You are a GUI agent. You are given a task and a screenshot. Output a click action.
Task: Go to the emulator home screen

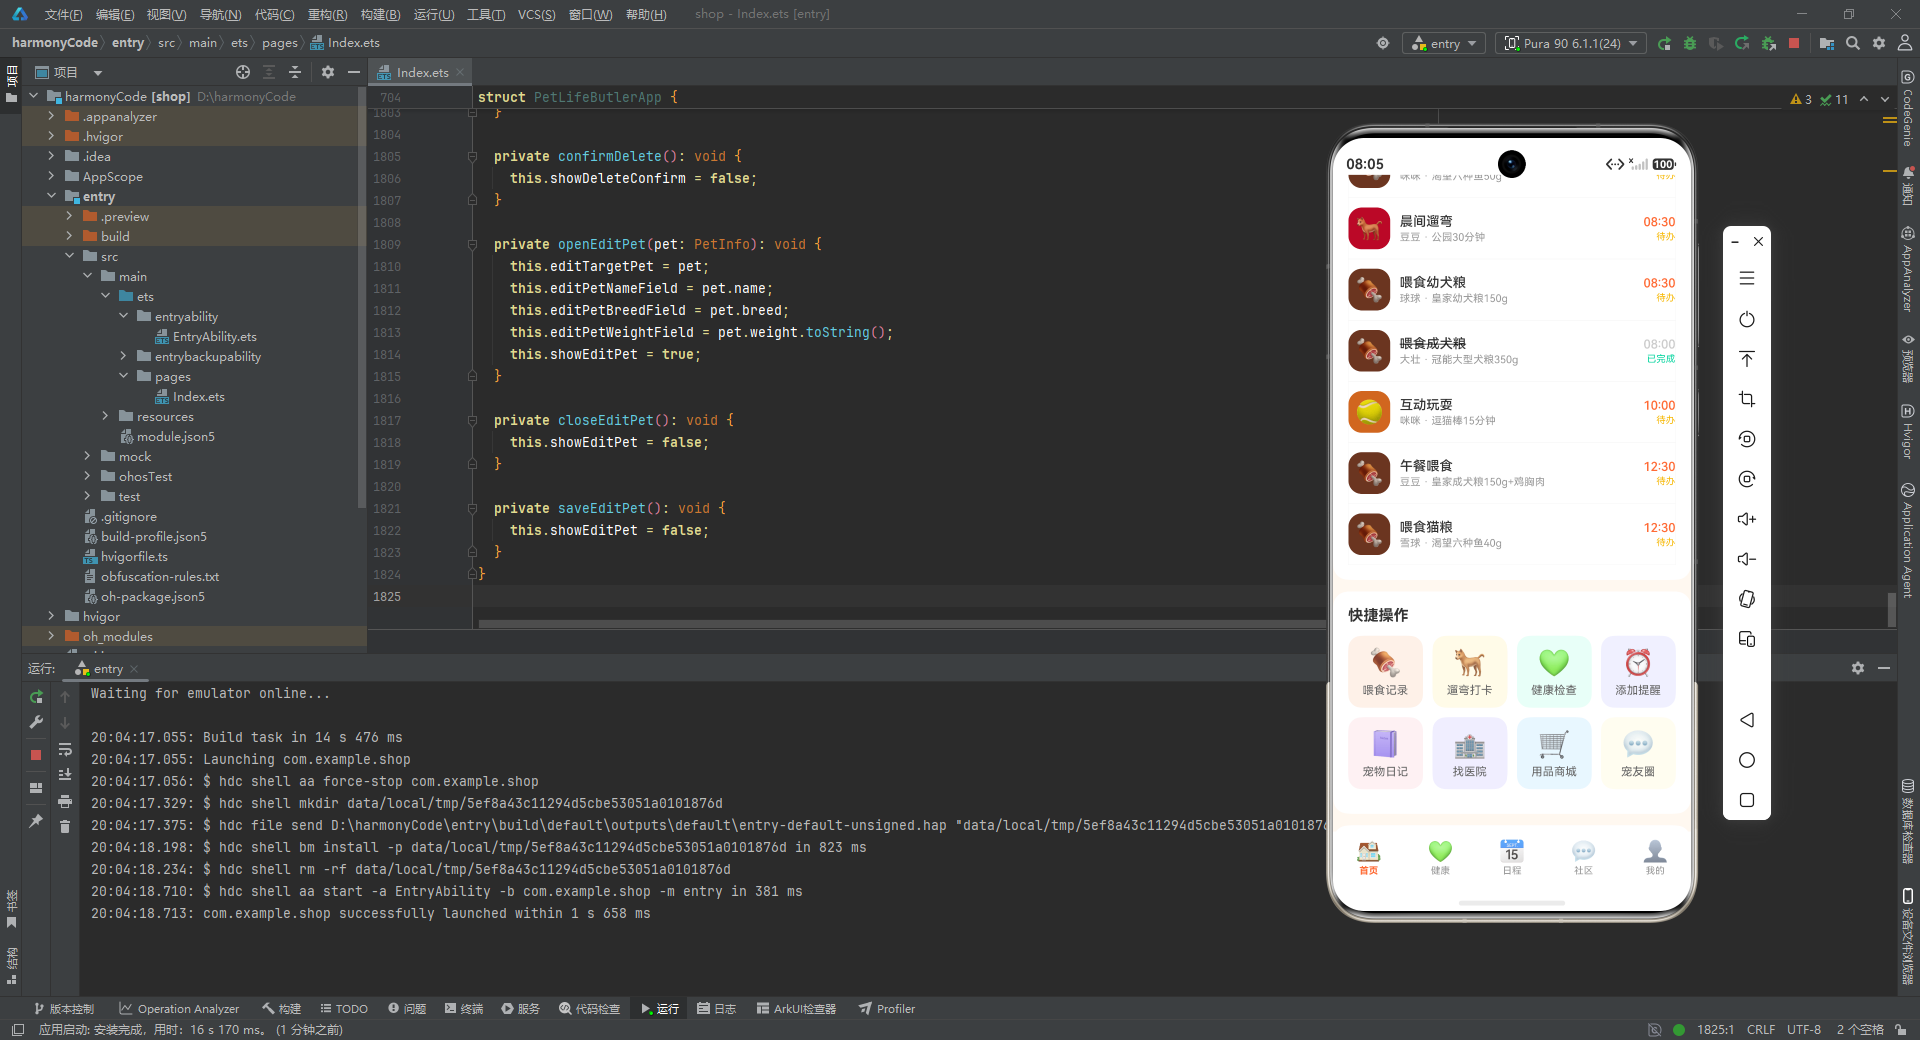pyautogui.click(x=1747, y=760)
